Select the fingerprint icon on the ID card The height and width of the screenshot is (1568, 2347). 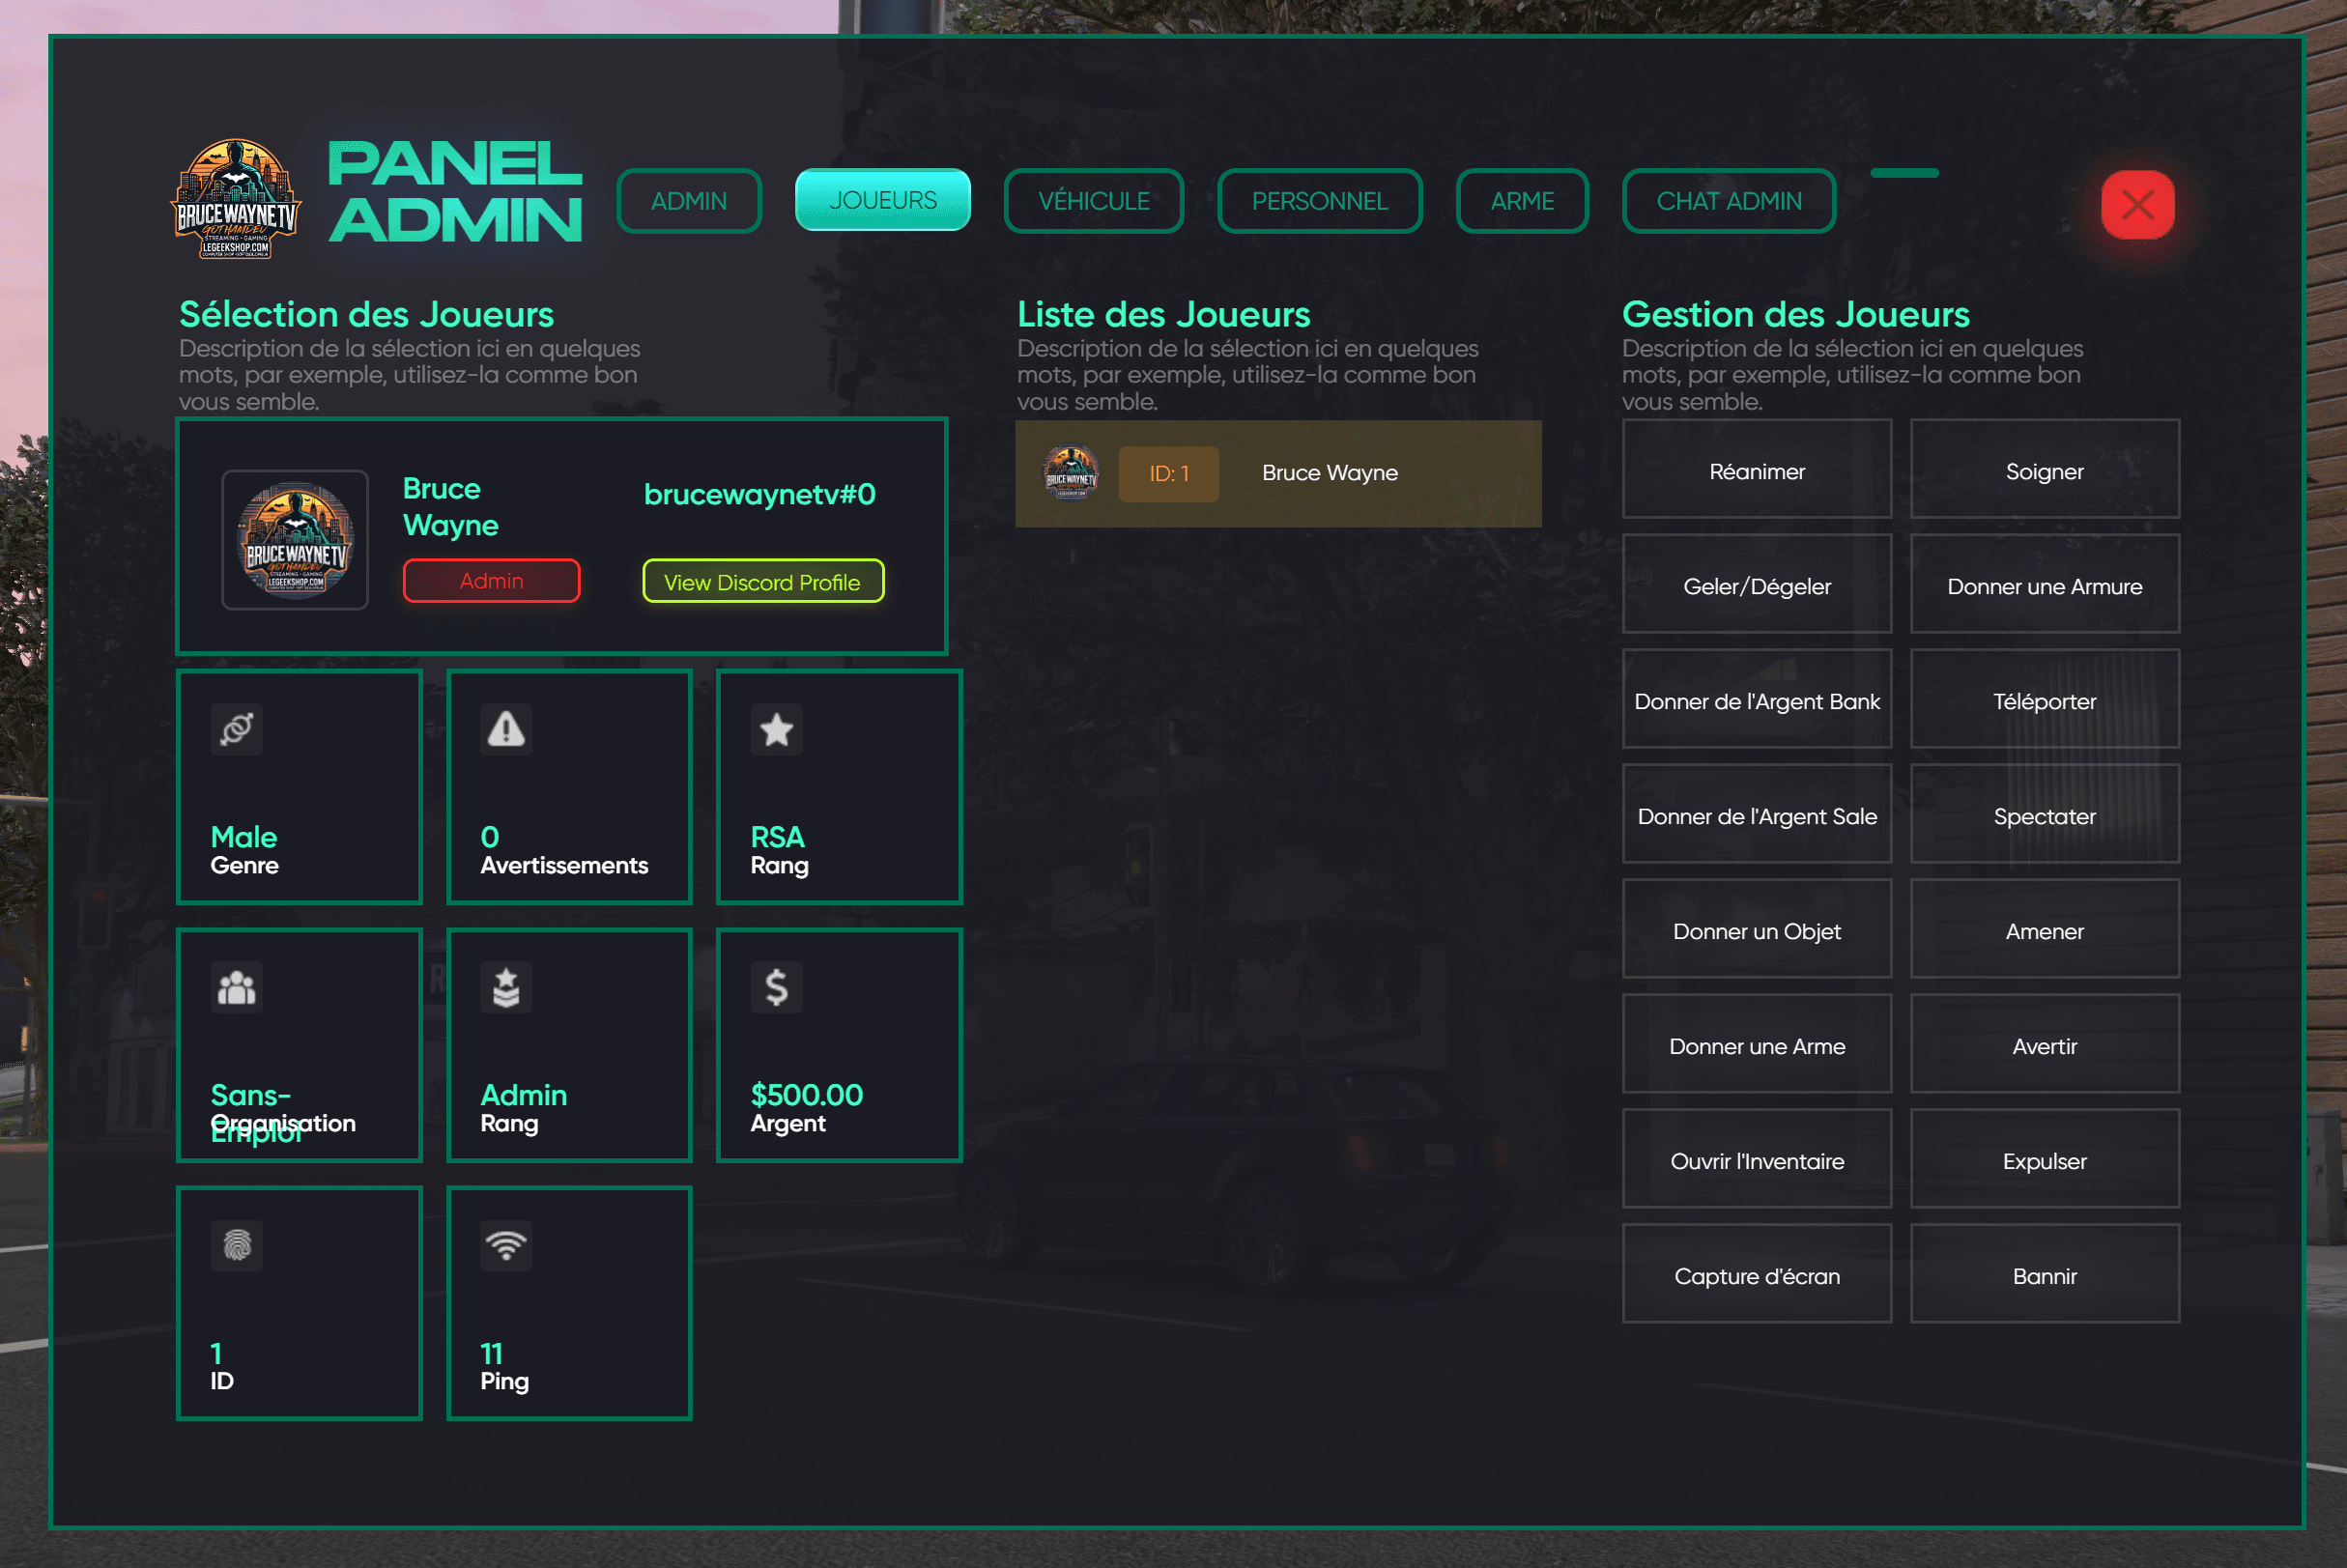(236, 1245)
